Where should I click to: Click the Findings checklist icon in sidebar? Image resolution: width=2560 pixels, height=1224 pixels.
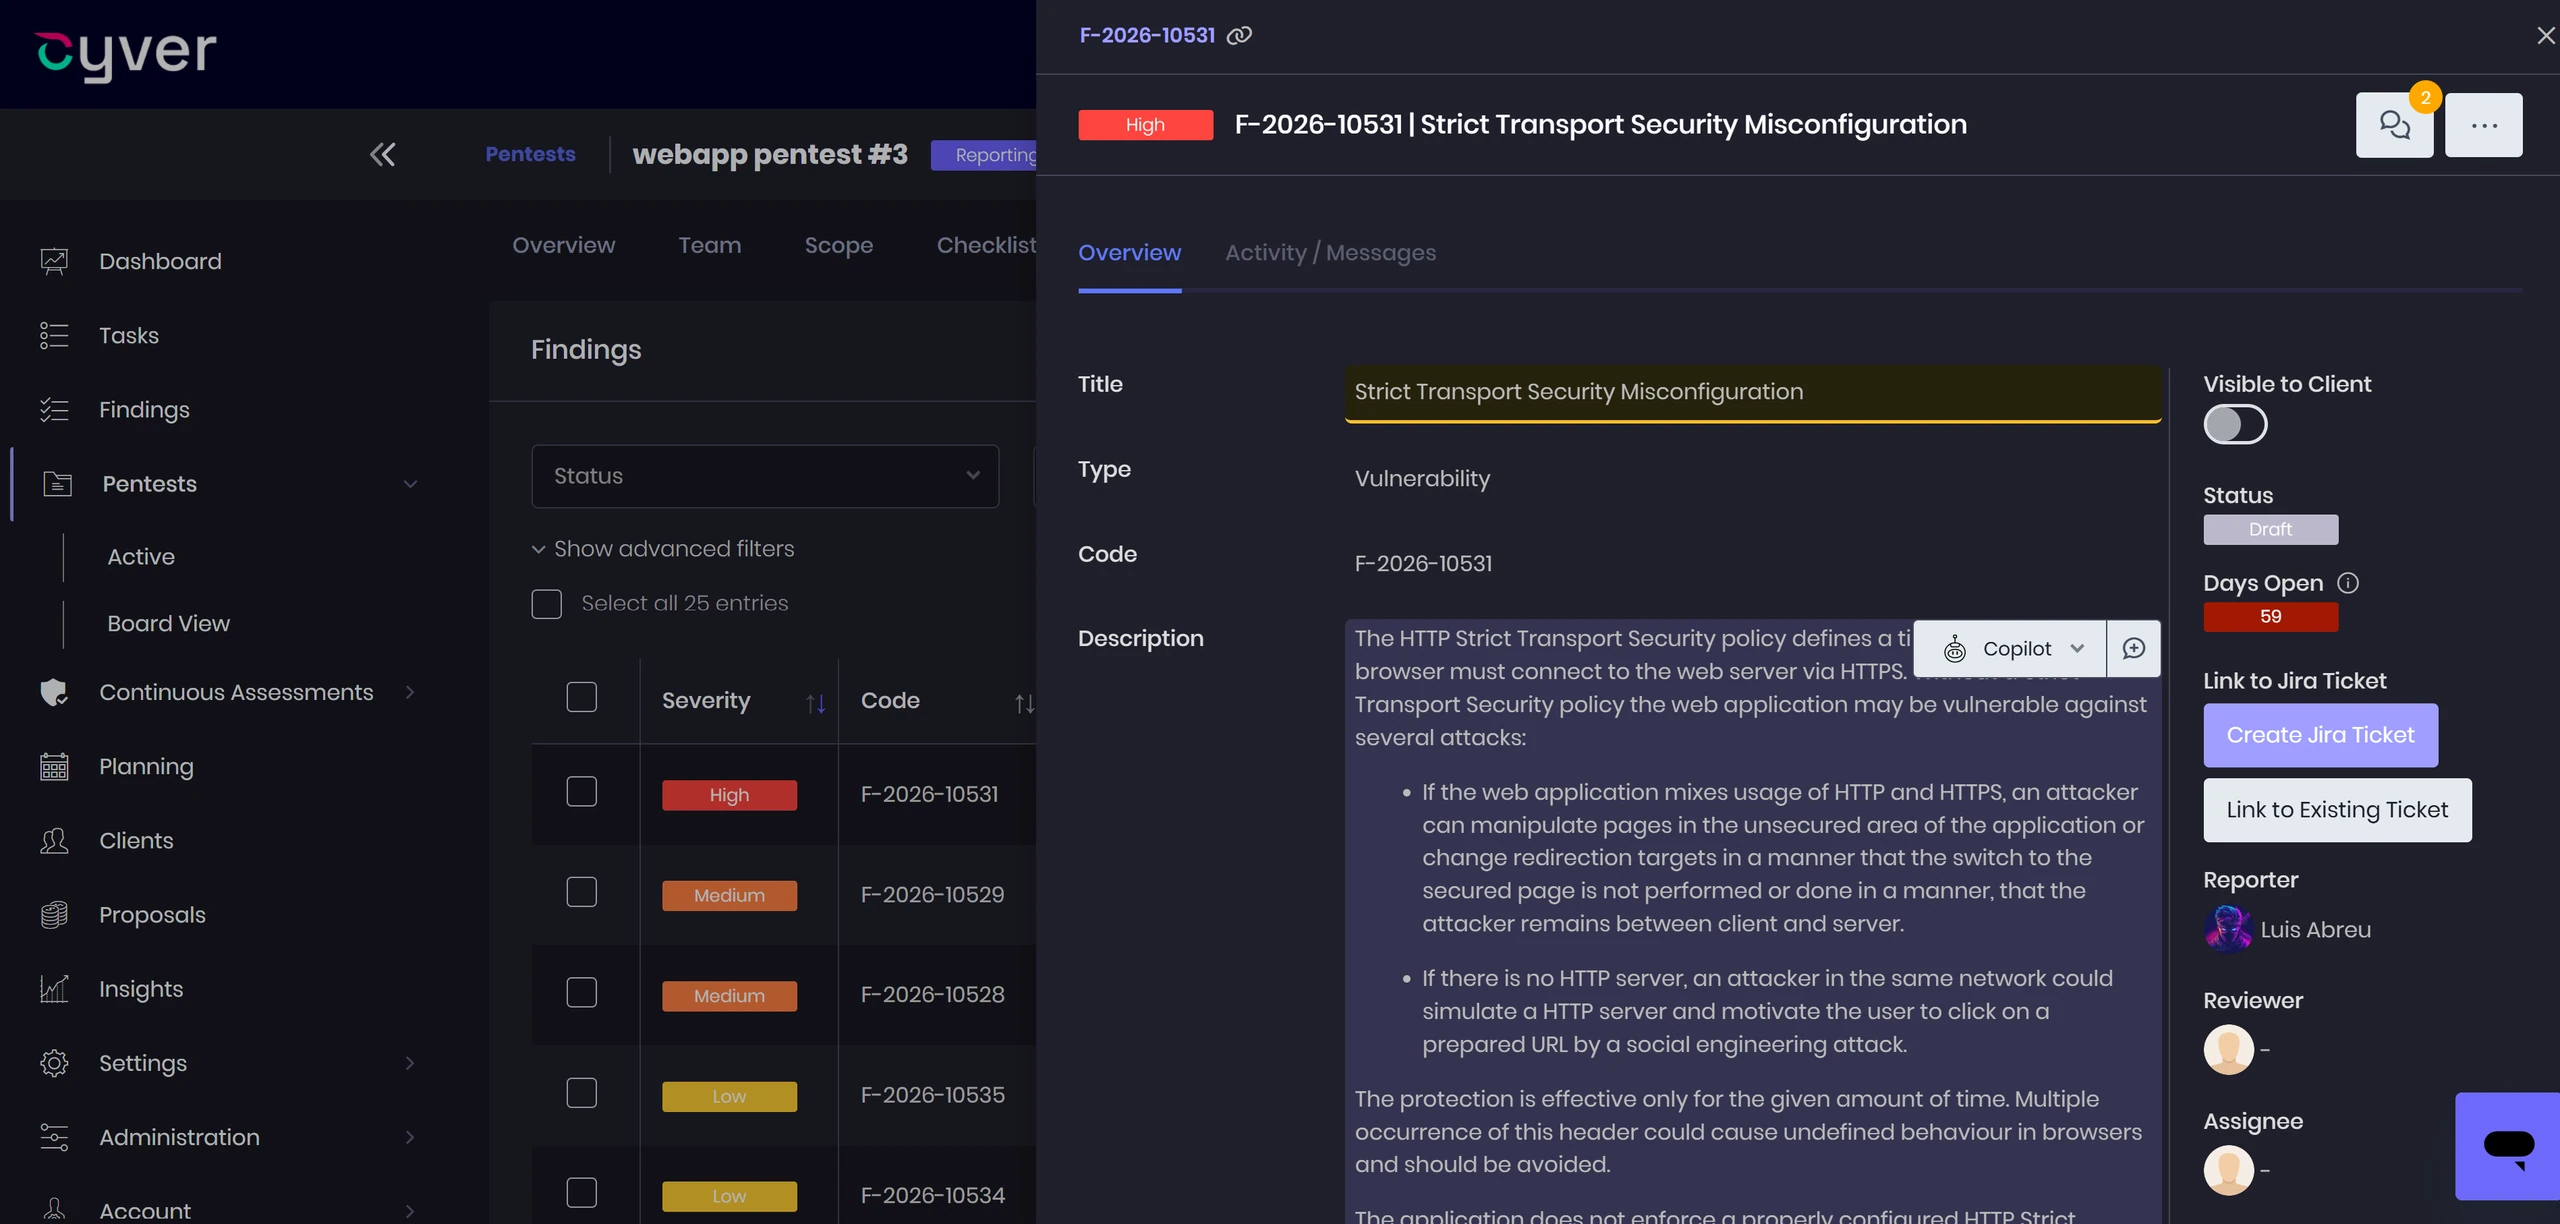coord(54,410)
